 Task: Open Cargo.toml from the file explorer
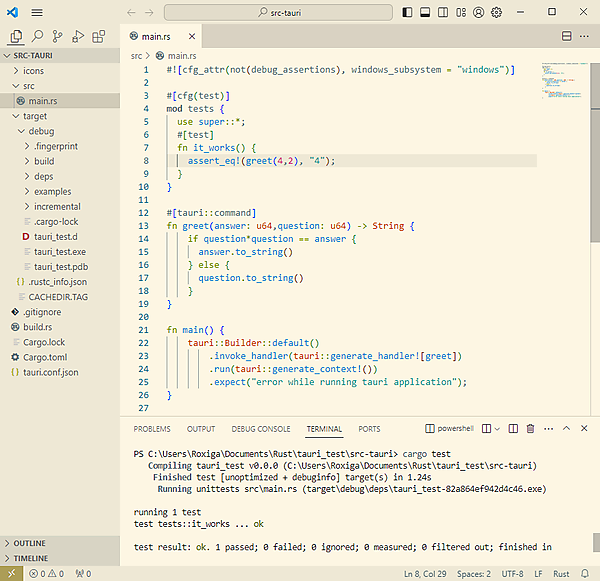click(x=45, y=357)
